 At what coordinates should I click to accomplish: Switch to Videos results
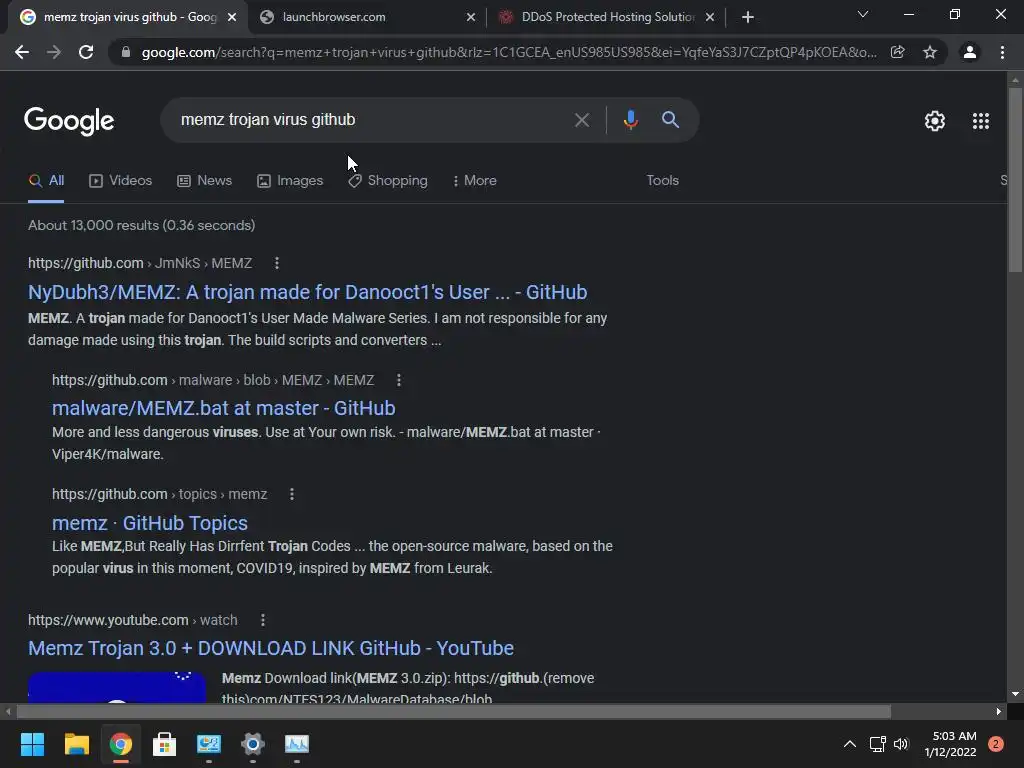click(x=121, y=181)
